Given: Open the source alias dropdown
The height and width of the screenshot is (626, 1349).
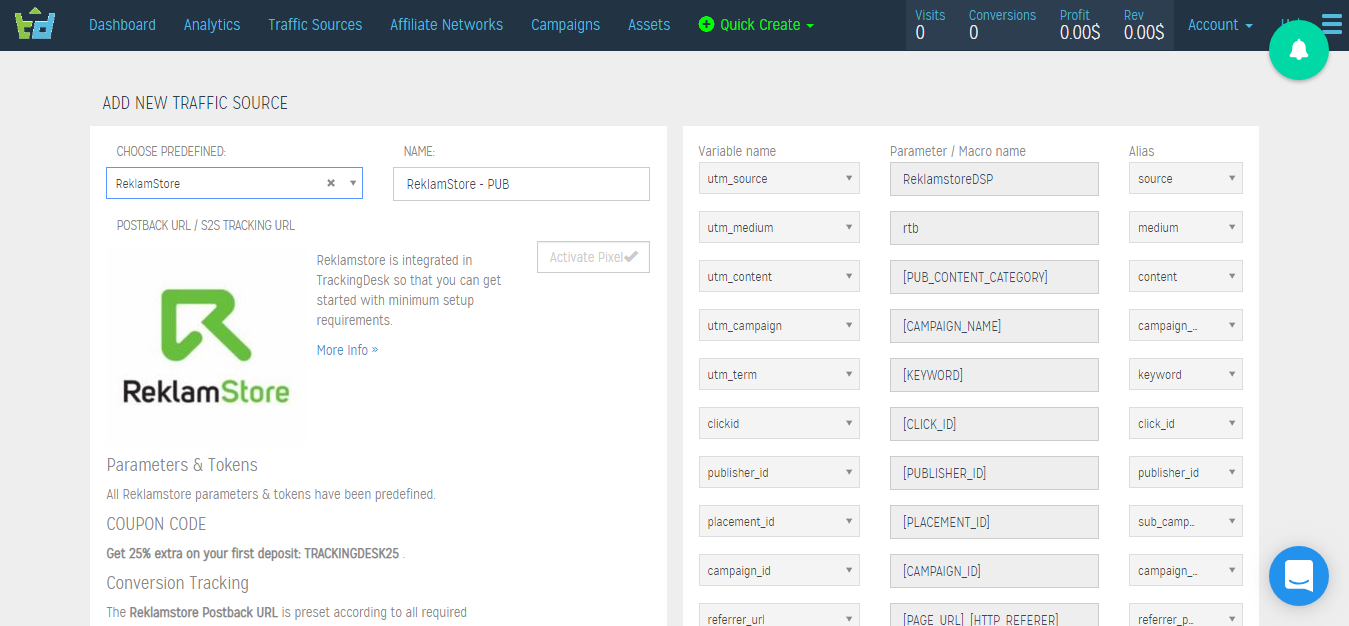Looking at the screenshot, I should (x=1186, y=178).
